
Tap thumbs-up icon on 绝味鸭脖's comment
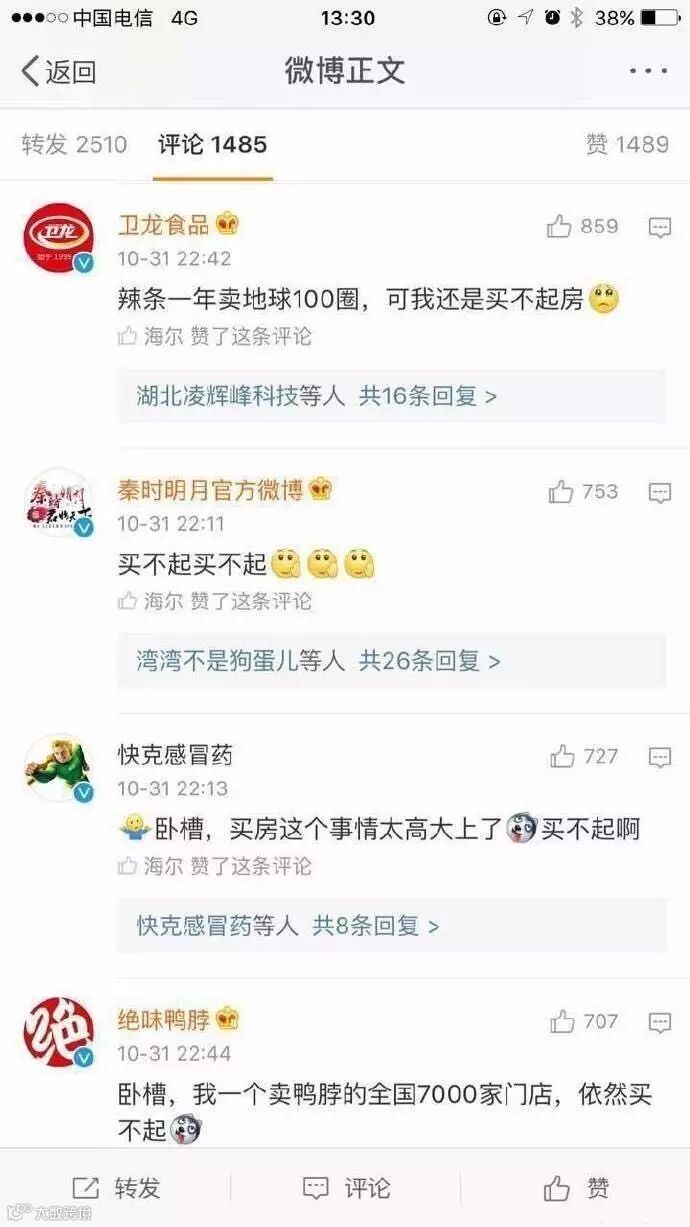562,1022
